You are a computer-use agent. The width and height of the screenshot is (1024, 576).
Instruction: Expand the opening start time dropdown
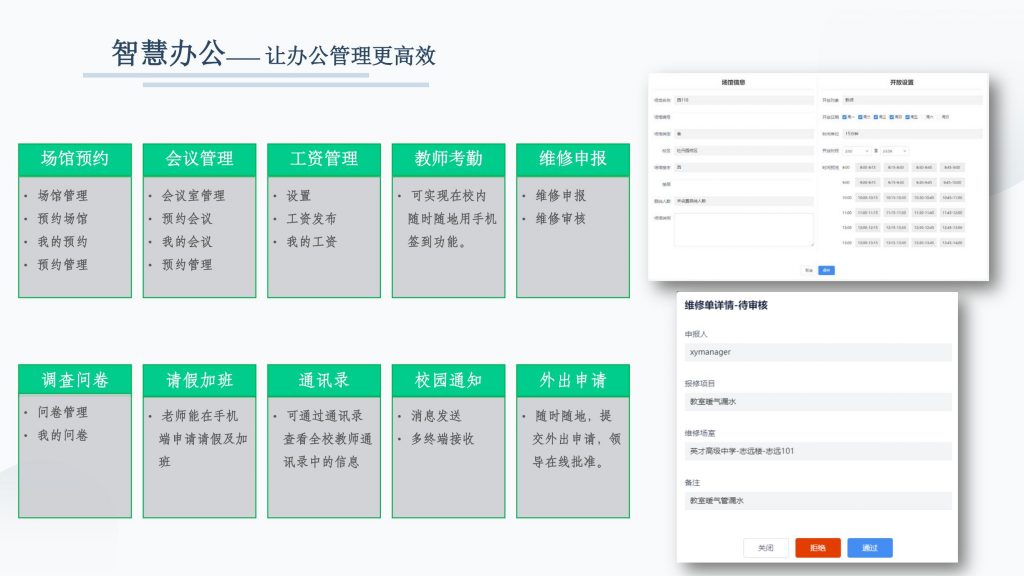857,151
